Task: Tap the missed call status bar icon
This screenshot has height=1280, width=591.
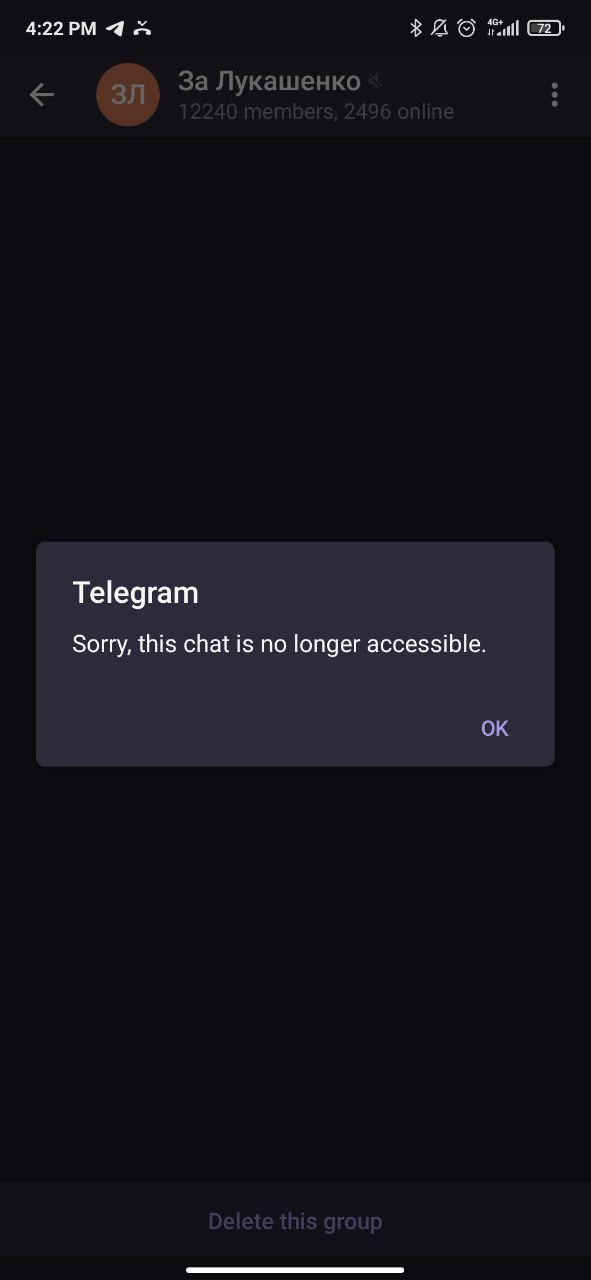Action: click(x=143, y=28)
